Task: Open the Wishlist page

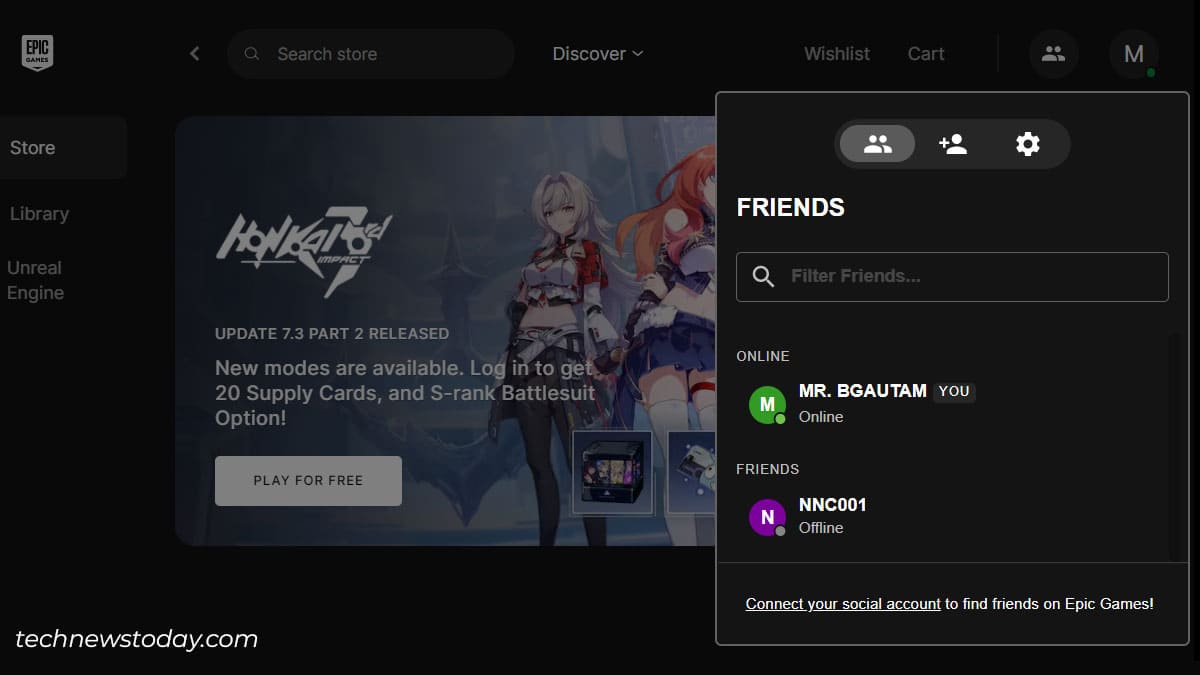Action: (836, 54)
